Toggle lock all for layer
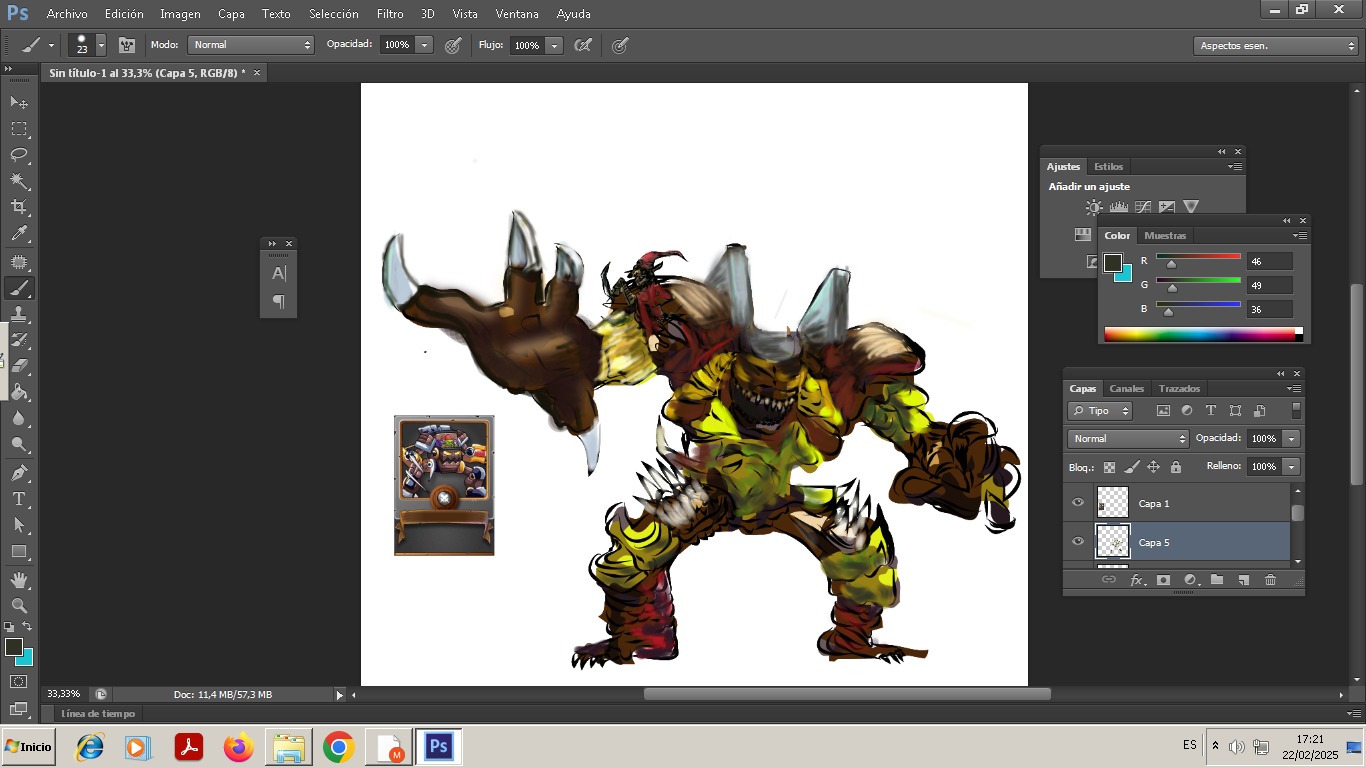Viewport: 1366px width, 768px height. [x=1176, y=467]
